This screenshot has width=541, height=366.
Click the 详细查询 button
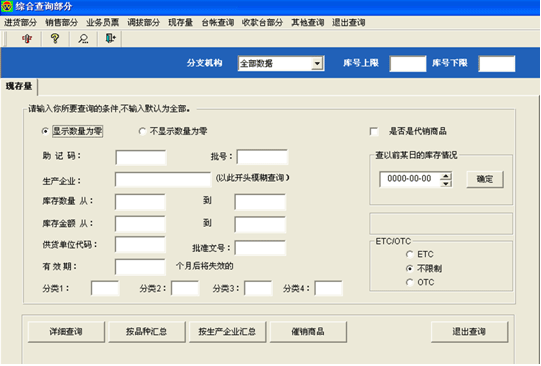click(66, 332)
